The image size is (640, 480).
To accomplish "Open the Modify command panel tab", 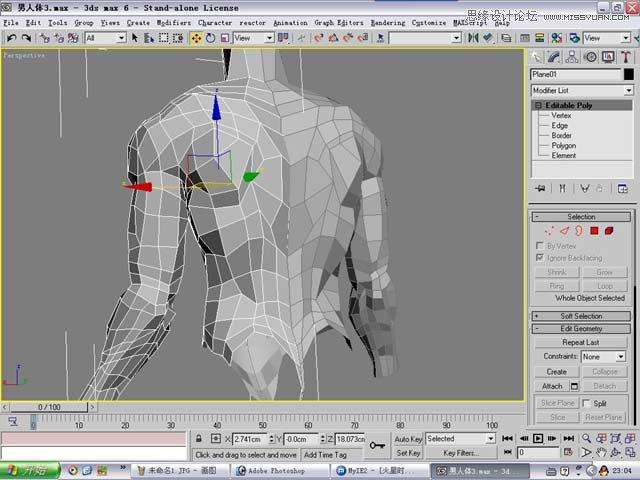I will 553,57.
